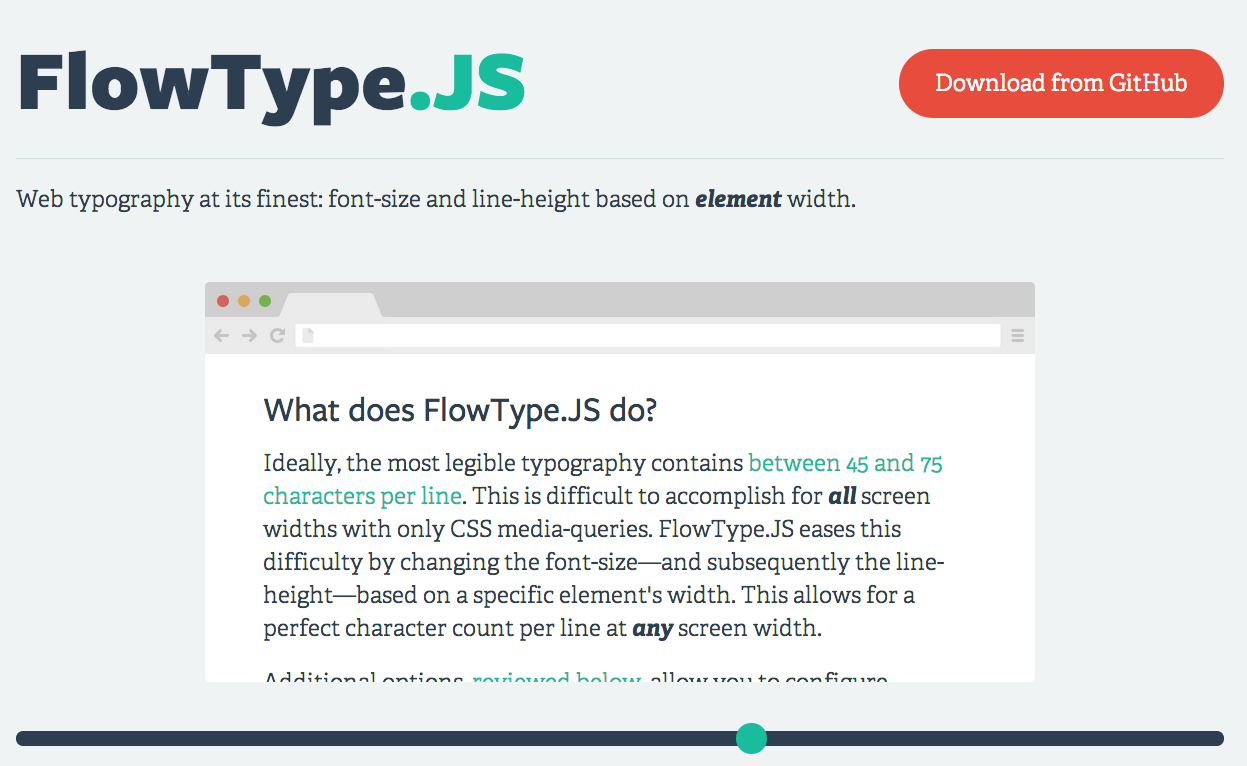Select the blank mock browser tab
This screenshot has width=1247, height=766.
(x=330, y=305)
